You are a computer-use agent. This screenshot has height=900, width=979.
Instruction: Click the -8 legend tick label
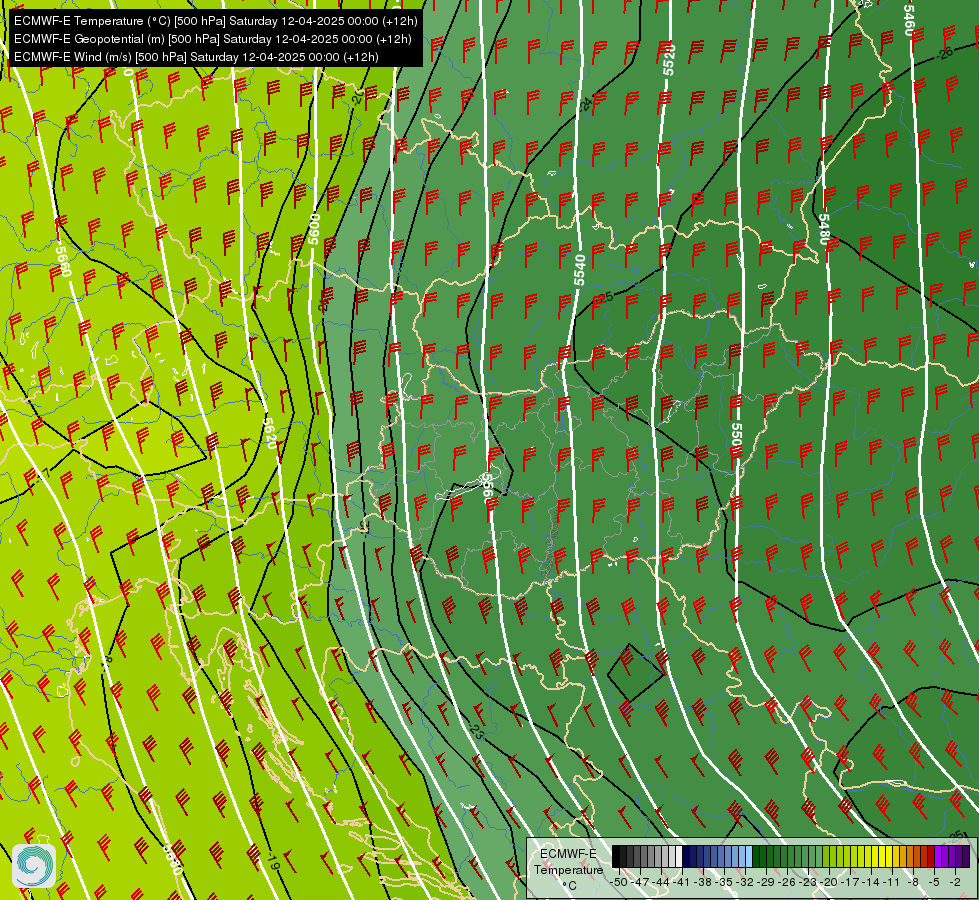[x=913, y=882]
